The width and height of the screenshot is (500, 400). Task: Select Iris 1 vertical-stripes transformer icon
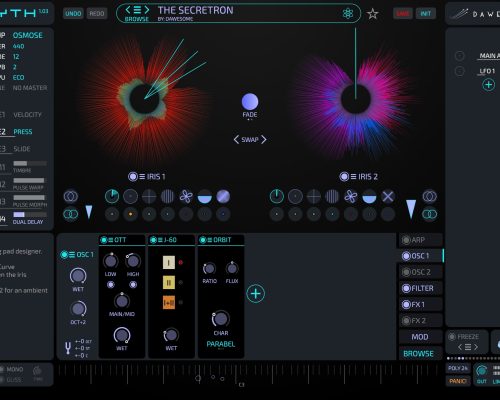point(167,196)
